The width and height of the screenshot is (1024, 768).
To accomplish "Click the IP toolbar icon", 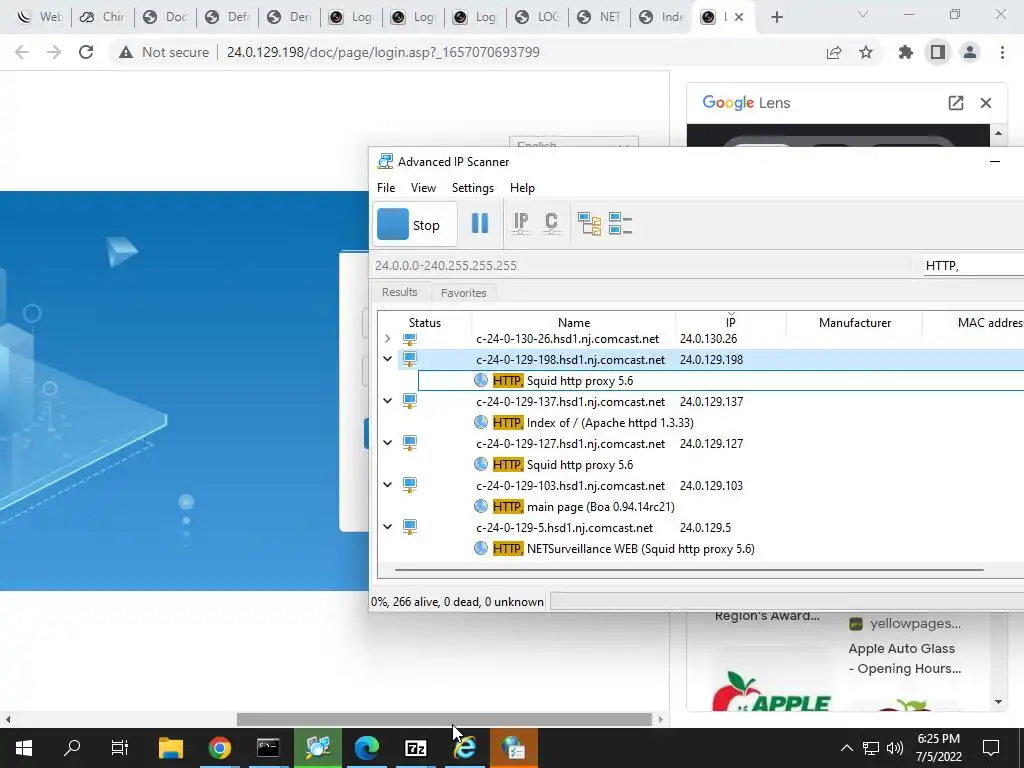I will point(520,223).
